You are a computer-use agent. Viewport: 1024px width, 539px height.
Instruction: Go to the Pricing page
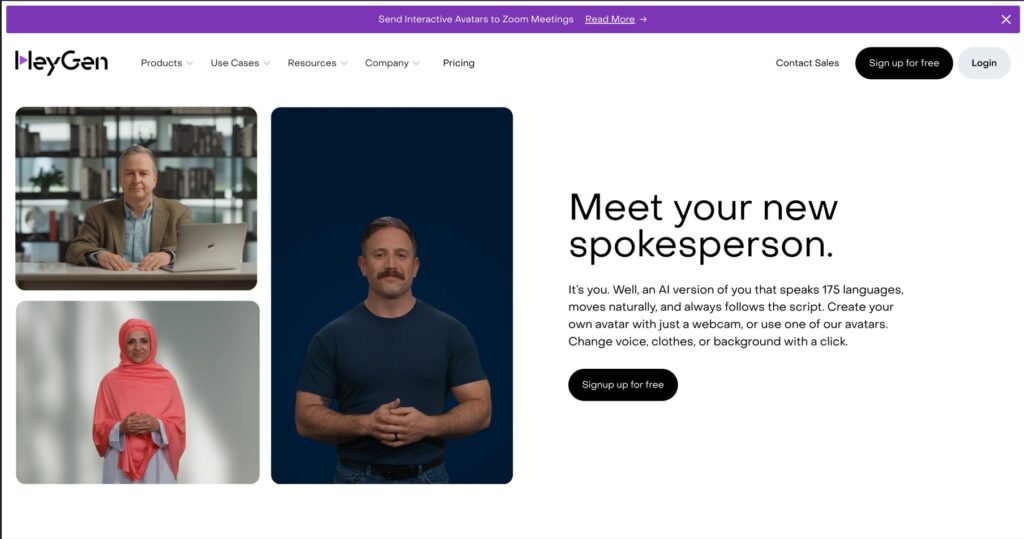pos(458,63)
